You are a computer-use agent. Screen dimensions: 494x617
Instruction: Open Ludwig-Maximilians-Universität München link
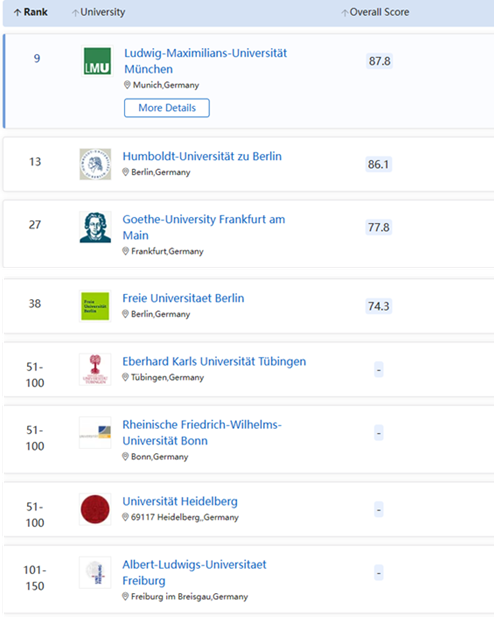tap(205, 61)
